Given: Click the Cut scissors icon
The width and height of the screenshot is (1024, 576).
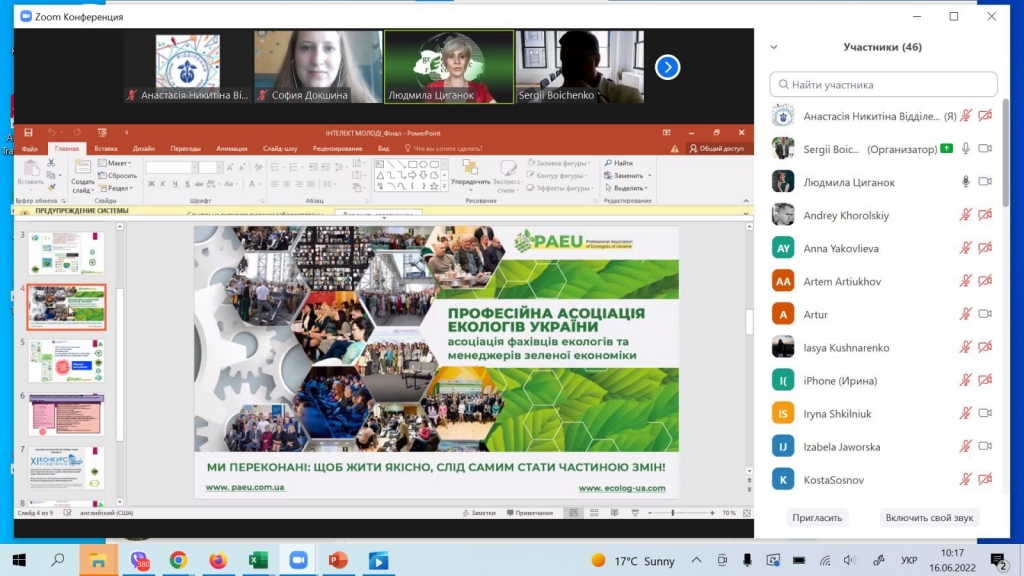Looking at the screenshot, I should tap(51, 163).
